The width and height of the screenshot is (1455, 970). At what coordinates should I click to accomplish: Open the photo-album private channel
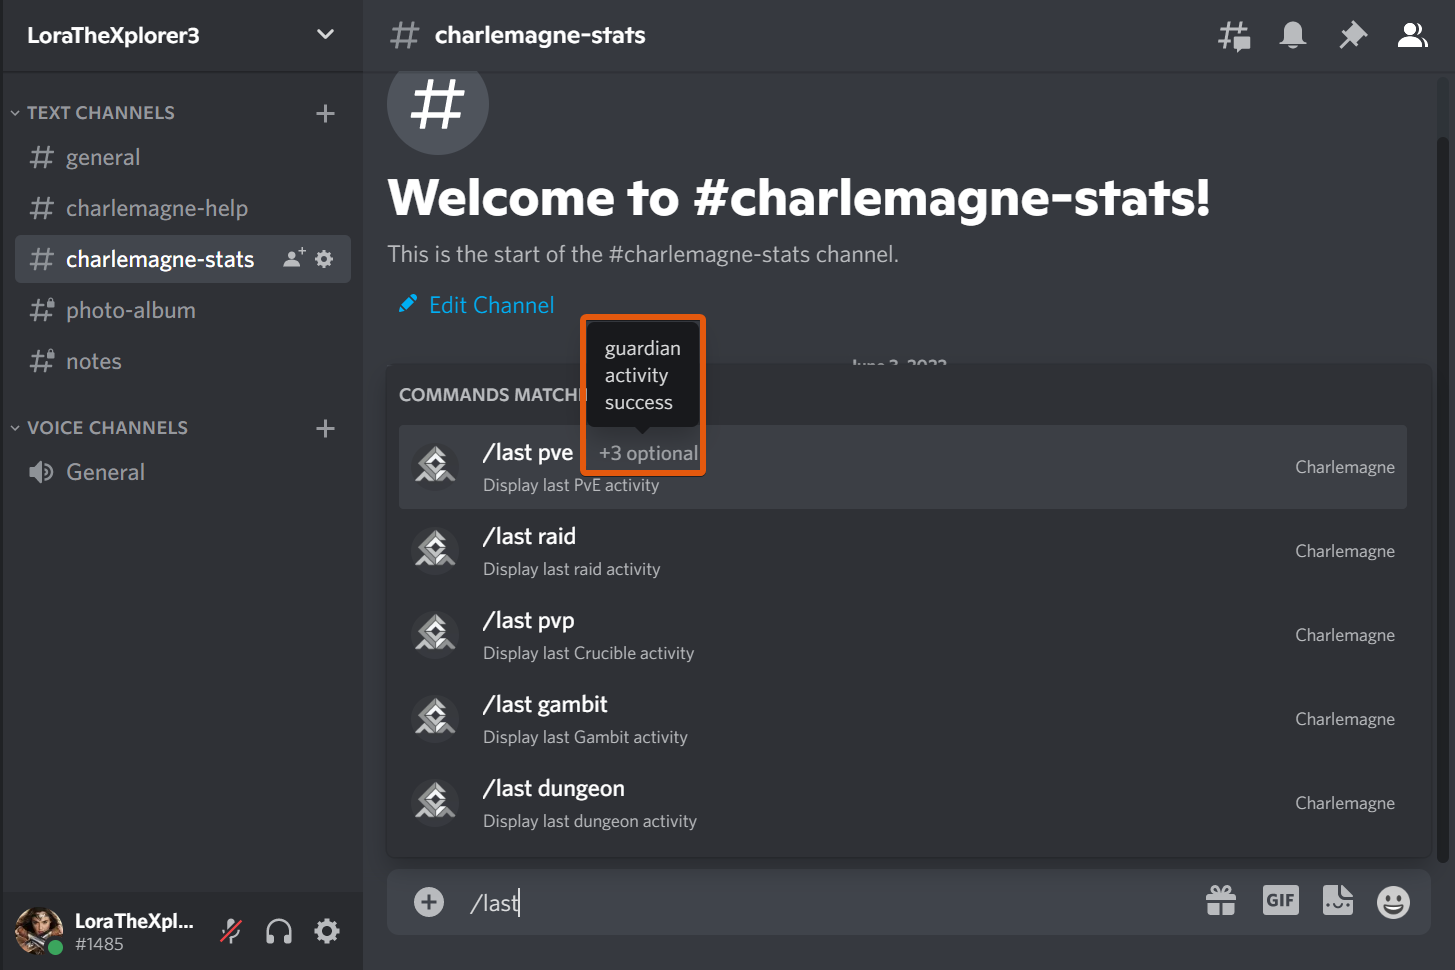182,311
